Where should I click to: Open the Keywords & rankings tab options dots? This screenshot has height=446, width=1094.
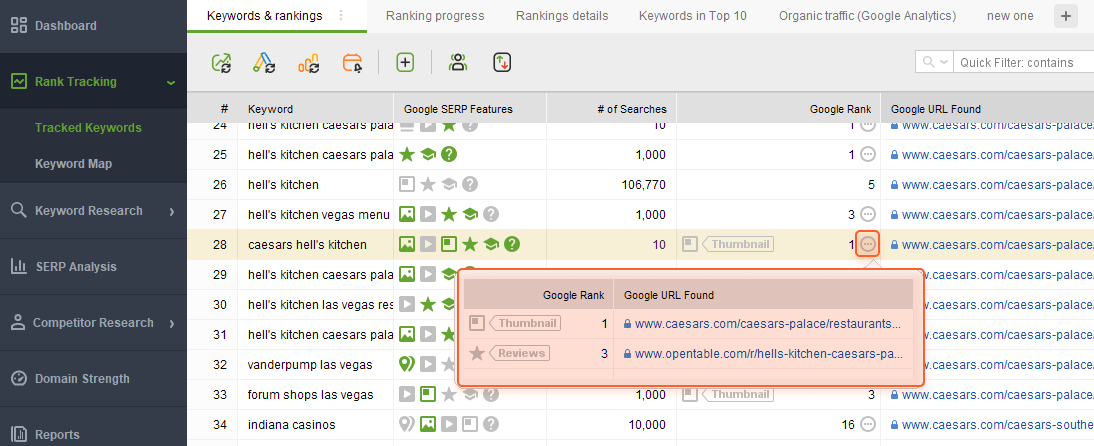340,15
